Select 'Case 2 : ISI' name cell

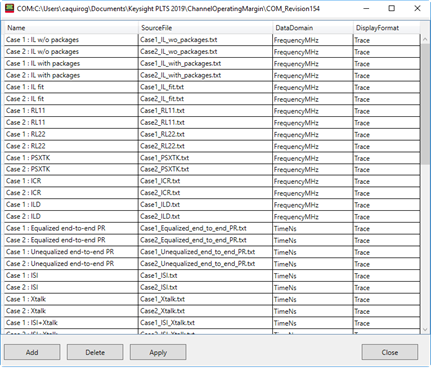tap(71, 287)
